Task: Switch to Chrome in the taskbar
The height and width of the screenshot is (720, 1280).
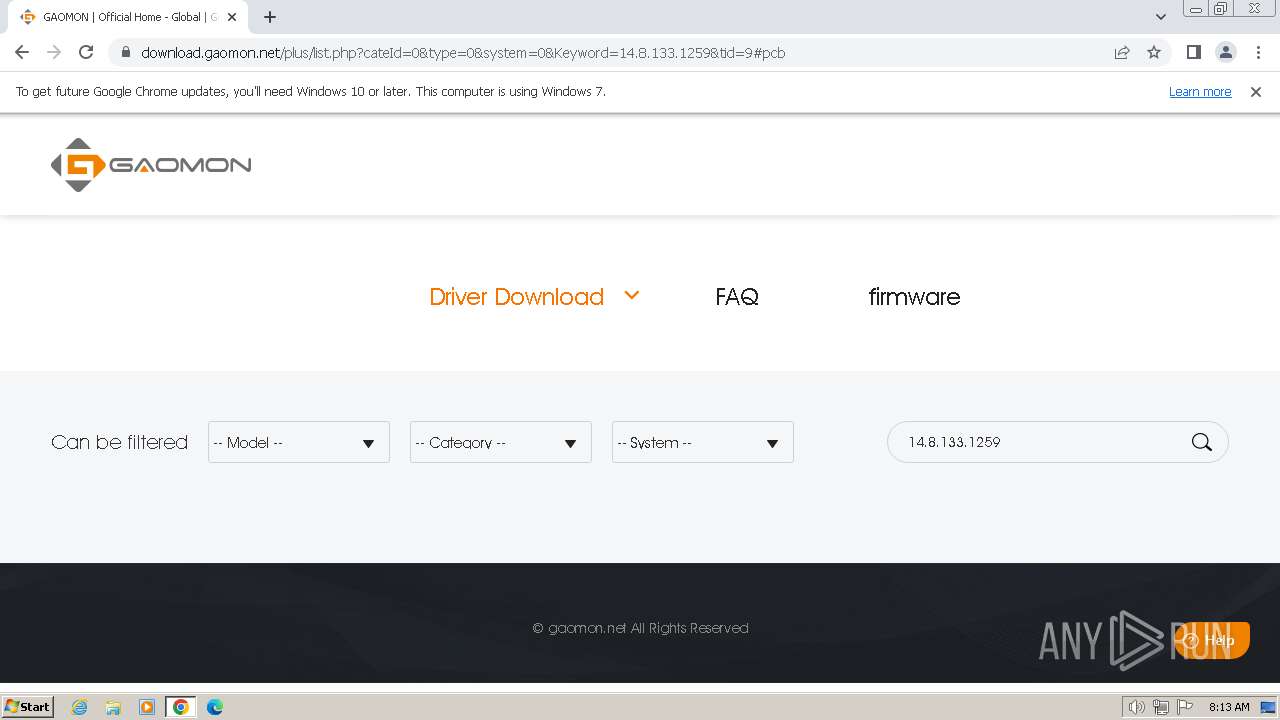Action: [x=181, y=707]
